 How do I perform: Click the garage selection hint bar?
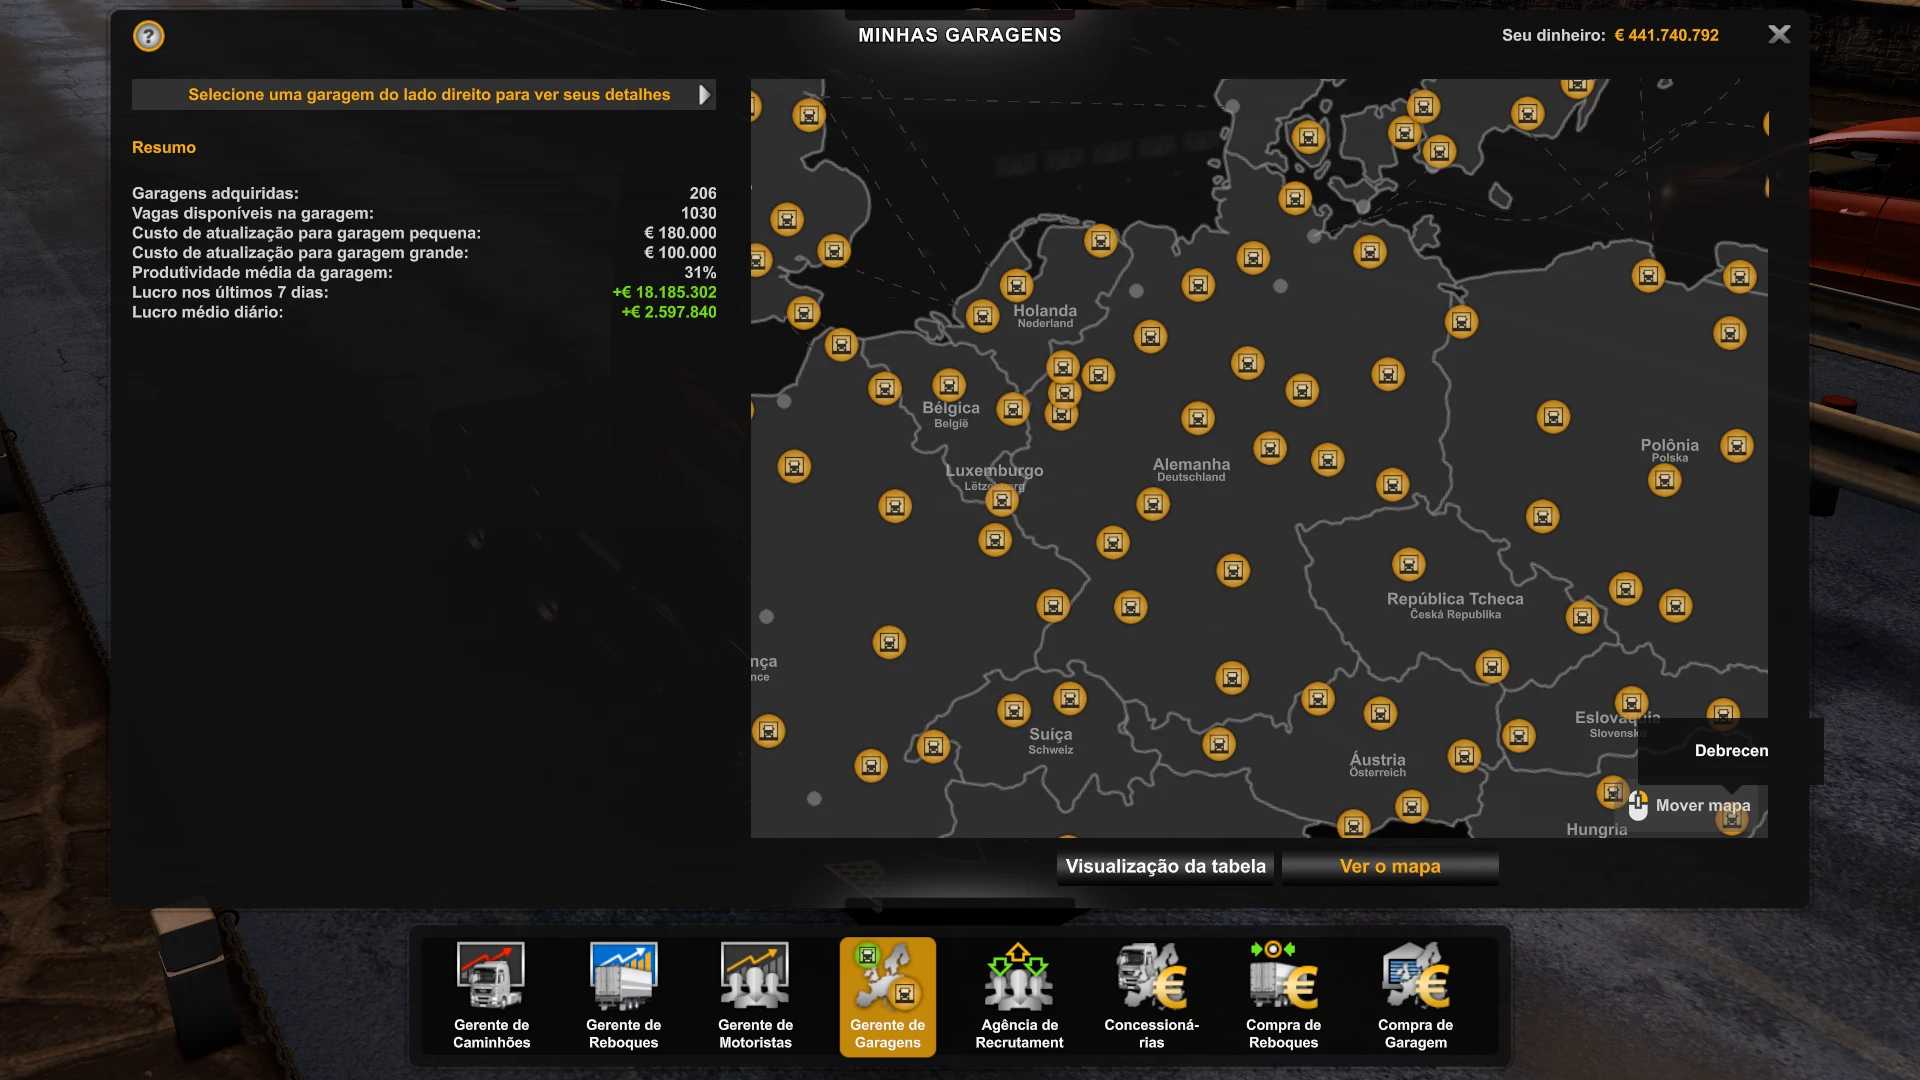pos(428,95)
